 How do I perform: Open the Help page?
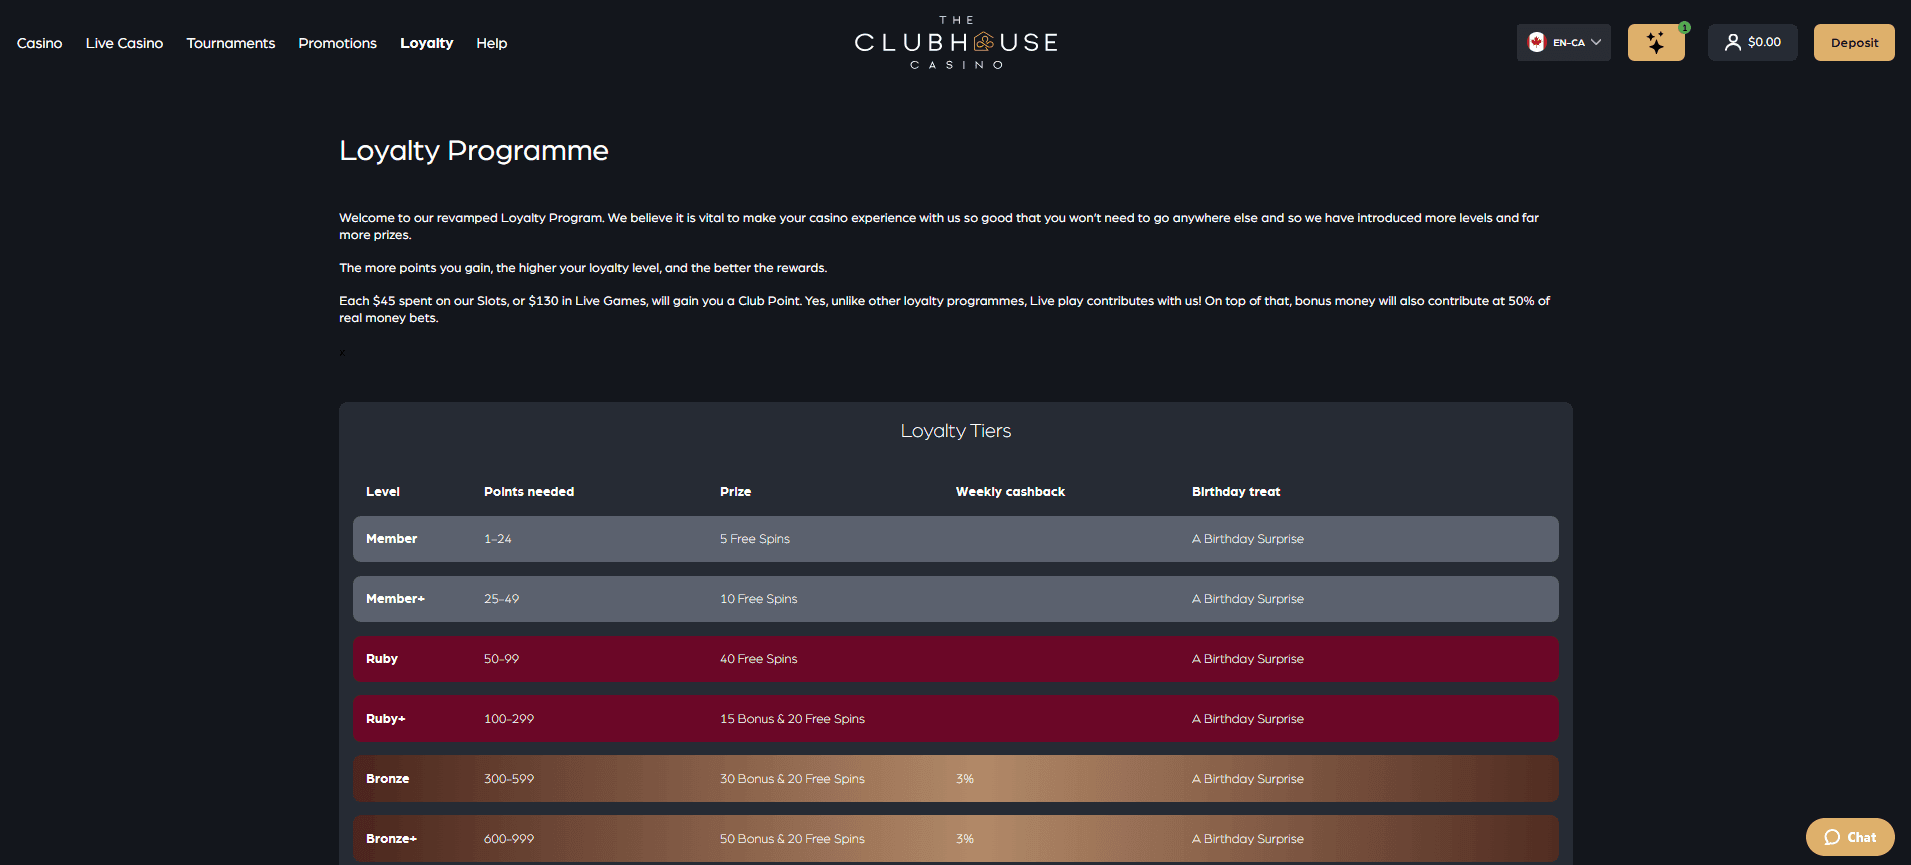coord(491,43)
